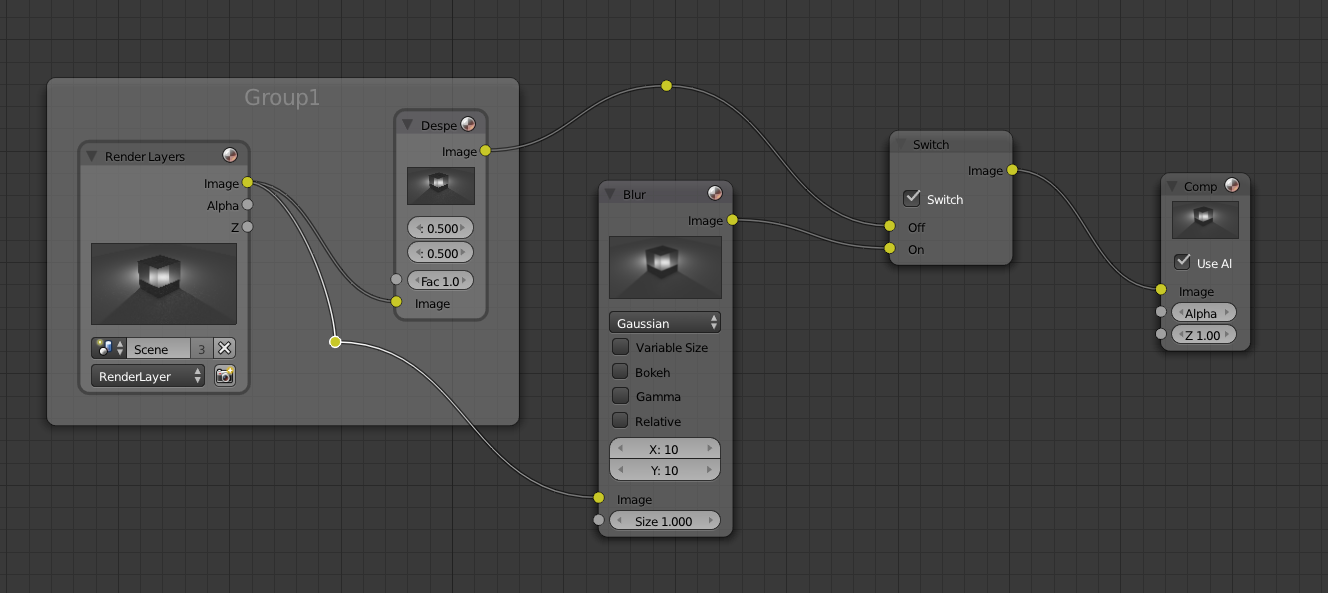Select the Render Layers node title
Image resolution: width=1328 pixels, height=593 pixels.
[145, 157]
